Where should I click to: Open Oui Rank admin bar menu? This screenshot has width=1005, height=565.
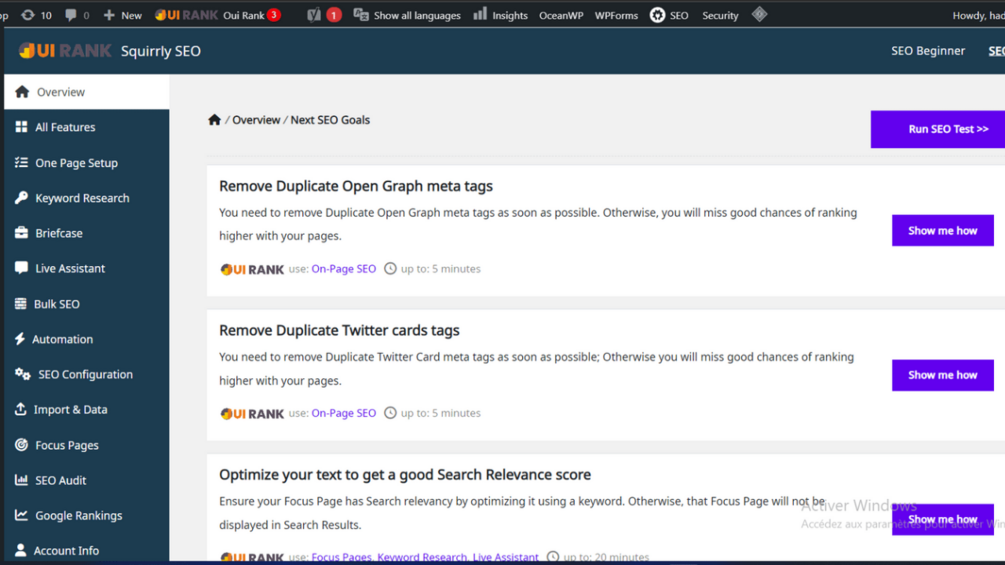tap(218, 15)
